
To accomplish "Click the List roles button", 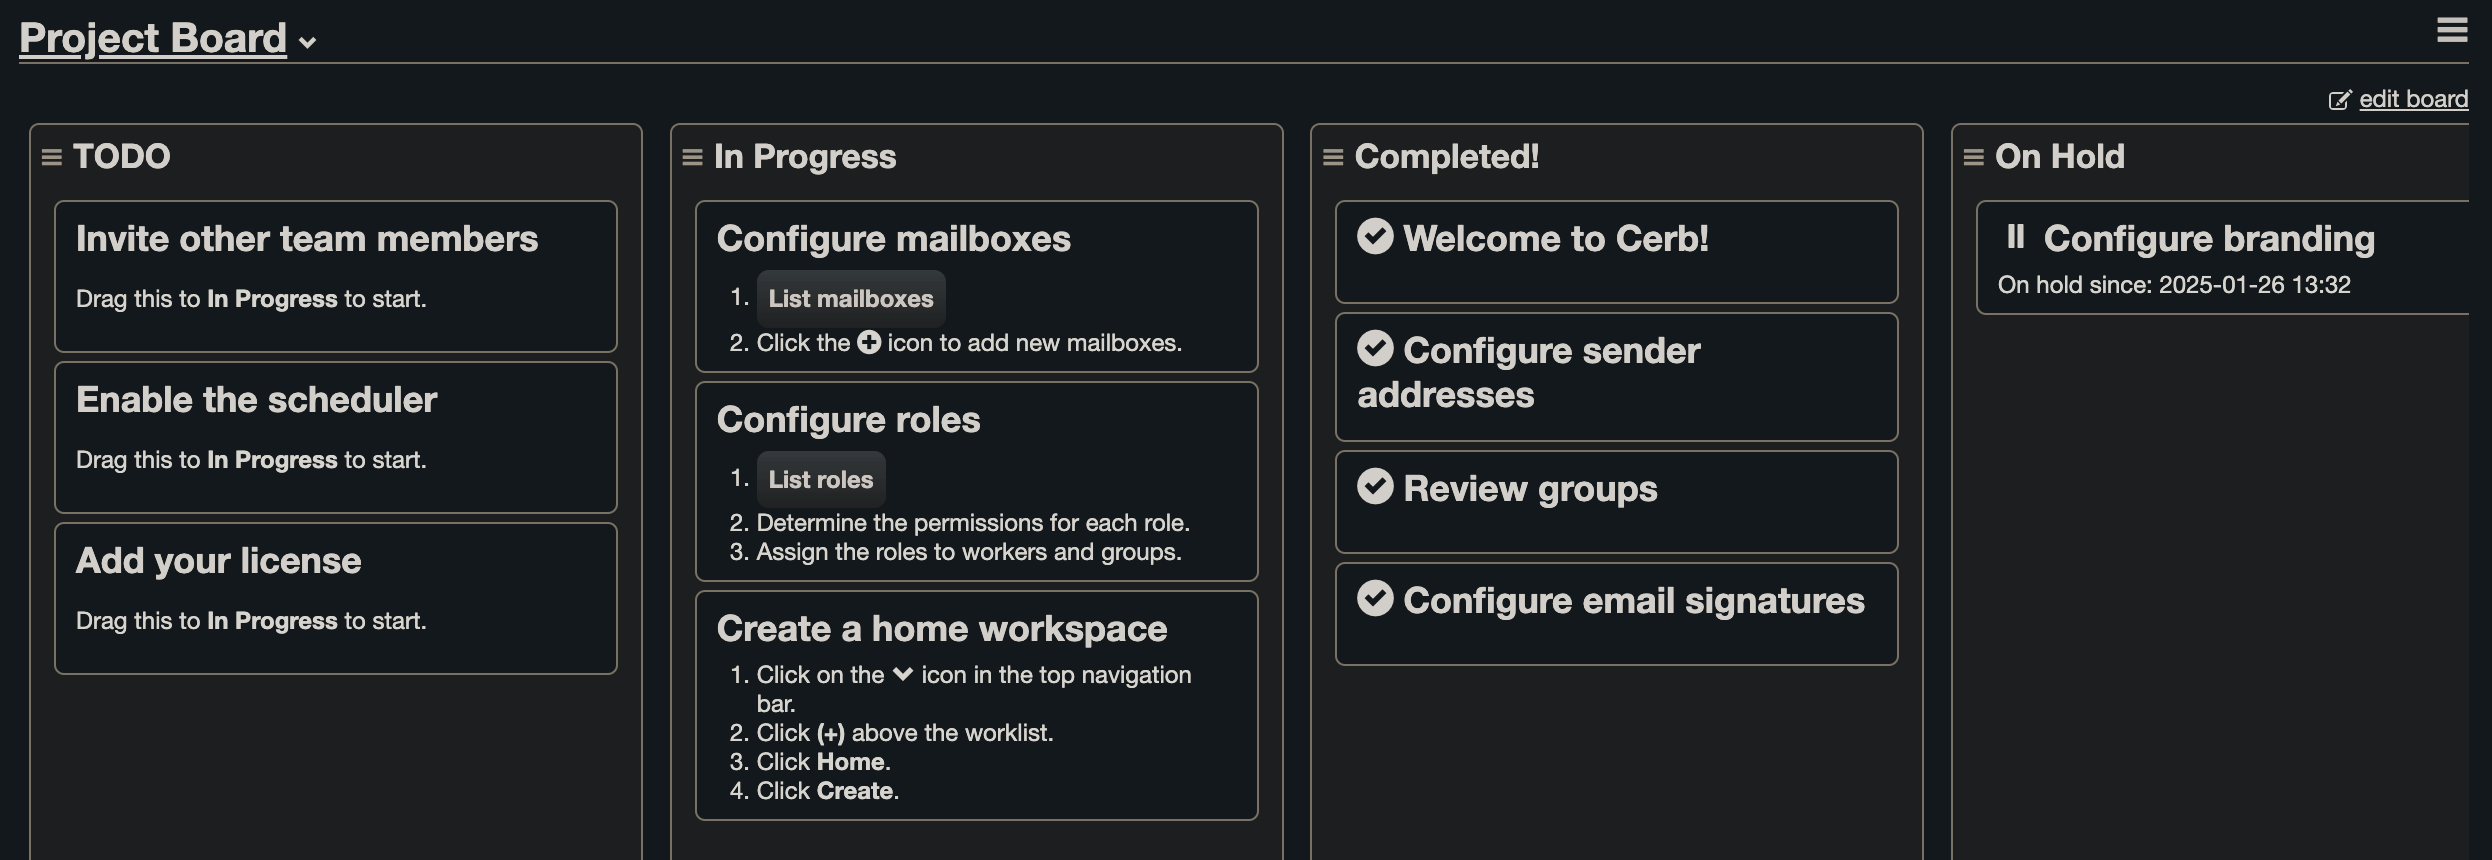I will coord(821,479).
